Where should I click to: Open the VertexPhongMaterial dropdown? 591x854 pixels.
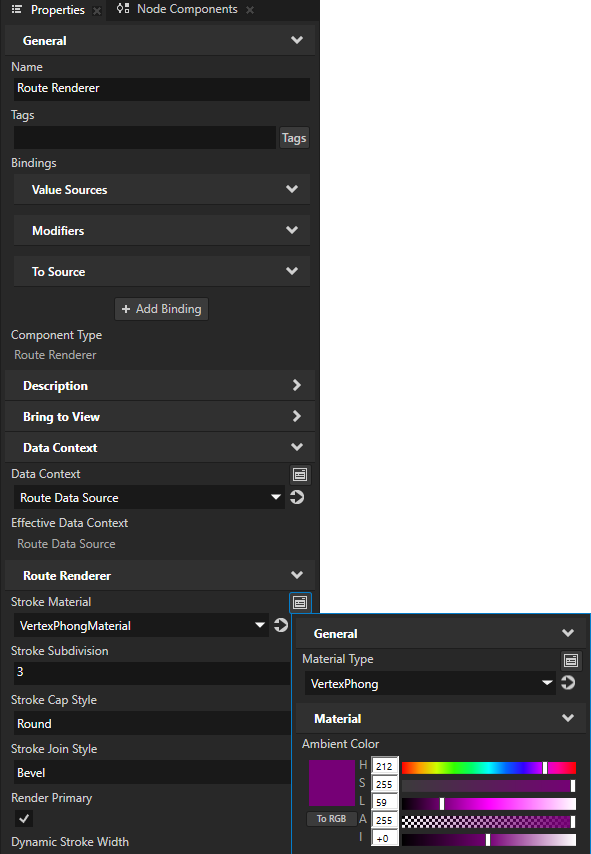[x=141, y=625]
